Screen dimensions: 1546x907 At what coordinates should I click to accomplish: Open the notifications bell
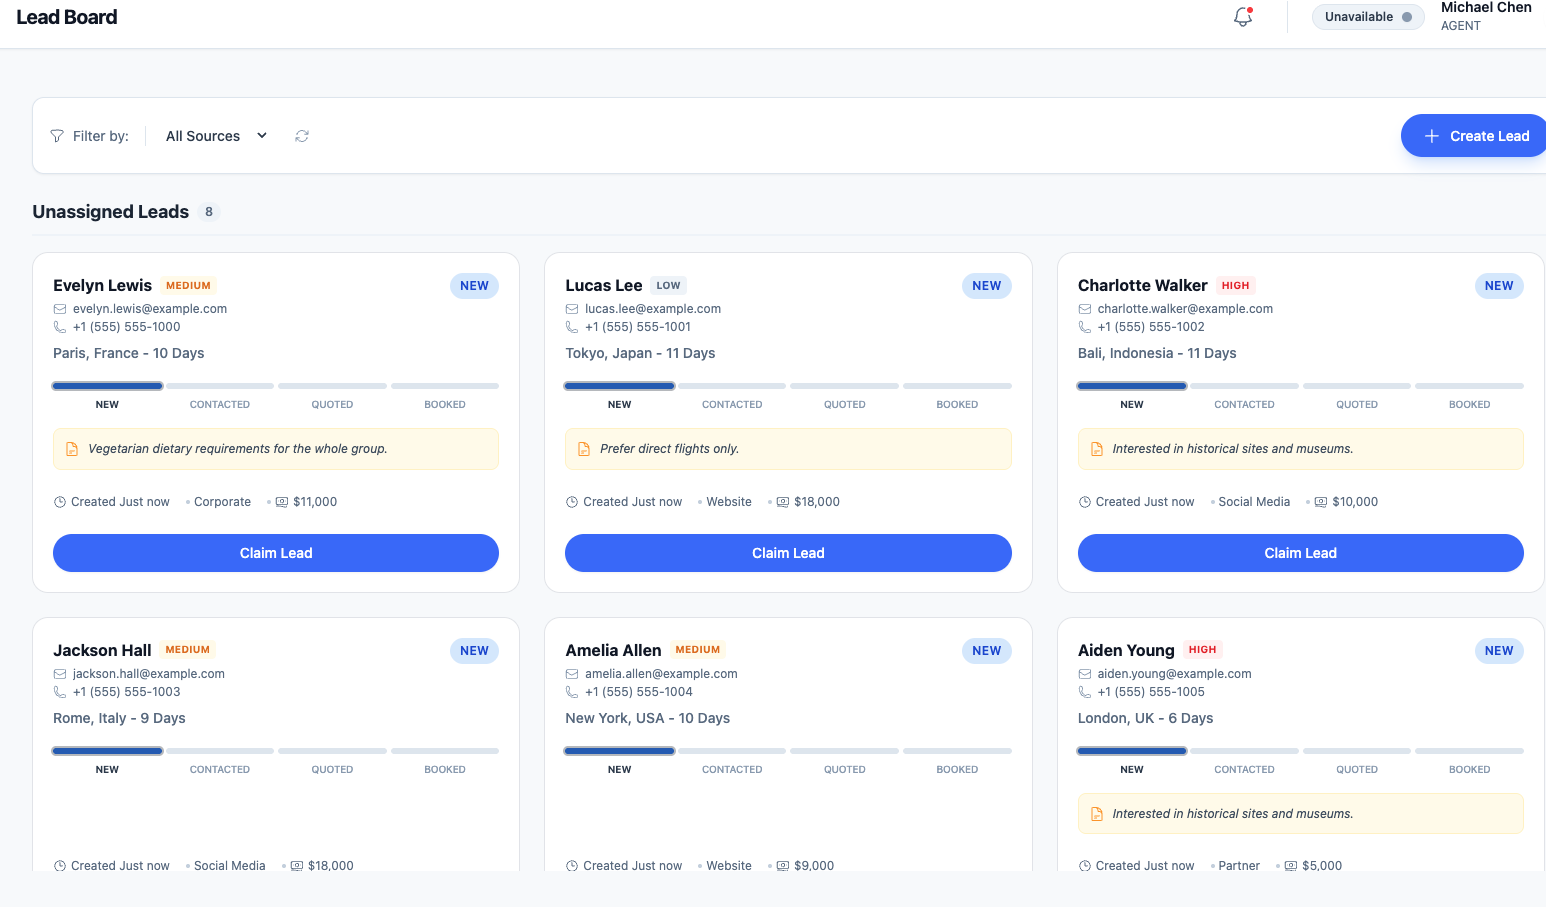coord(1243,17)
